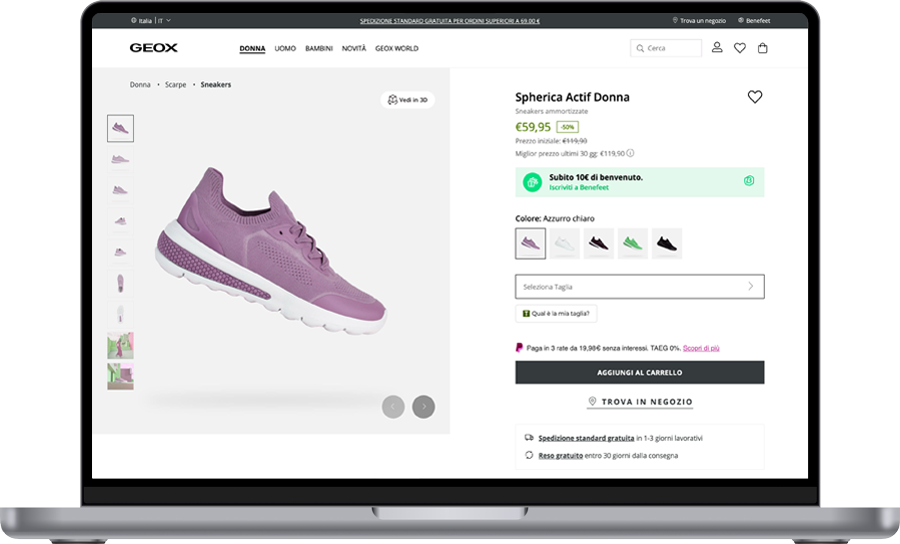Add Spherica Actif Donna to wishlist heart
900x544 pixels.
tap(755, 97)
